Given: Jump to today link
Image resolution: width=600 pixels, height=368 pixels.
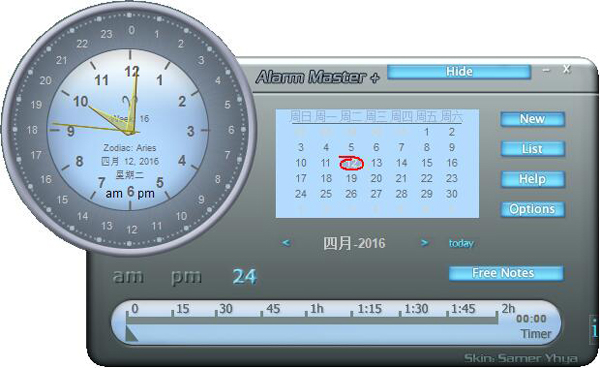Looking at the screenshot, I should [x=461, y=243].
